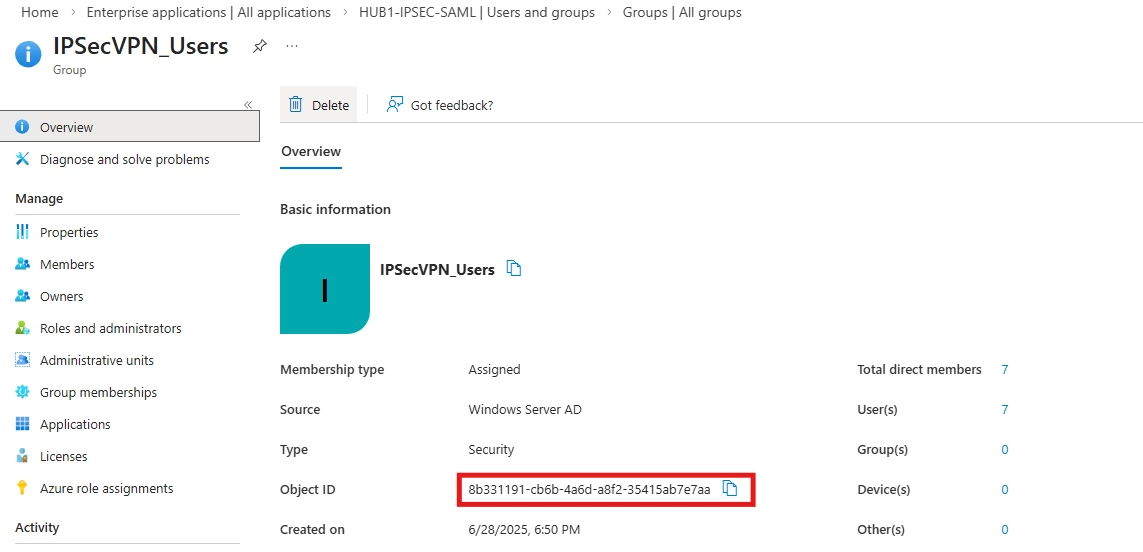Click the Diagnose wrench icon

[x=23, y=158]
